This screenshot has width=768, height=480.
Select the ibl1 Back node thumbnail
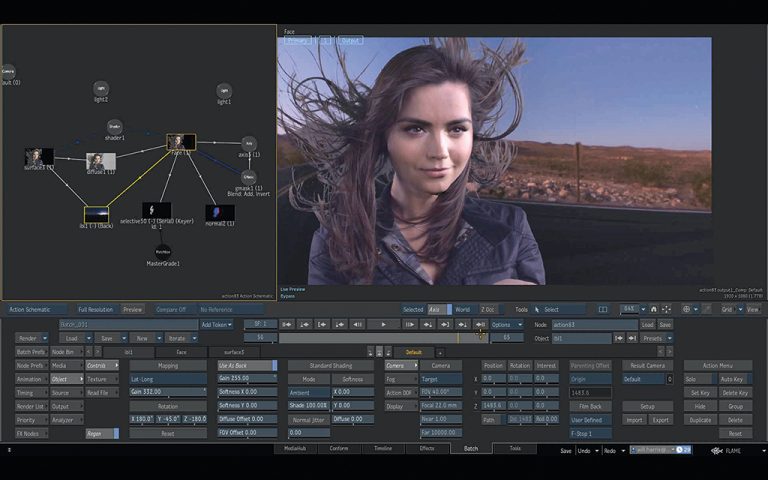pyautogui.click(x=97, y=214)
